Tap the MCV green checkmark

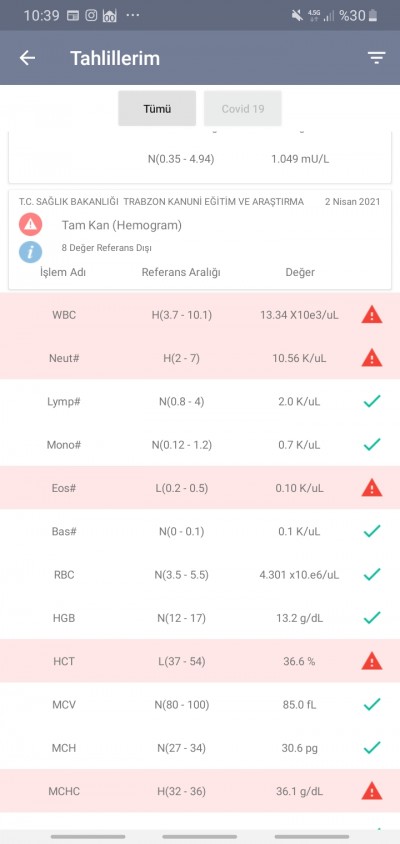pos(372,704)
